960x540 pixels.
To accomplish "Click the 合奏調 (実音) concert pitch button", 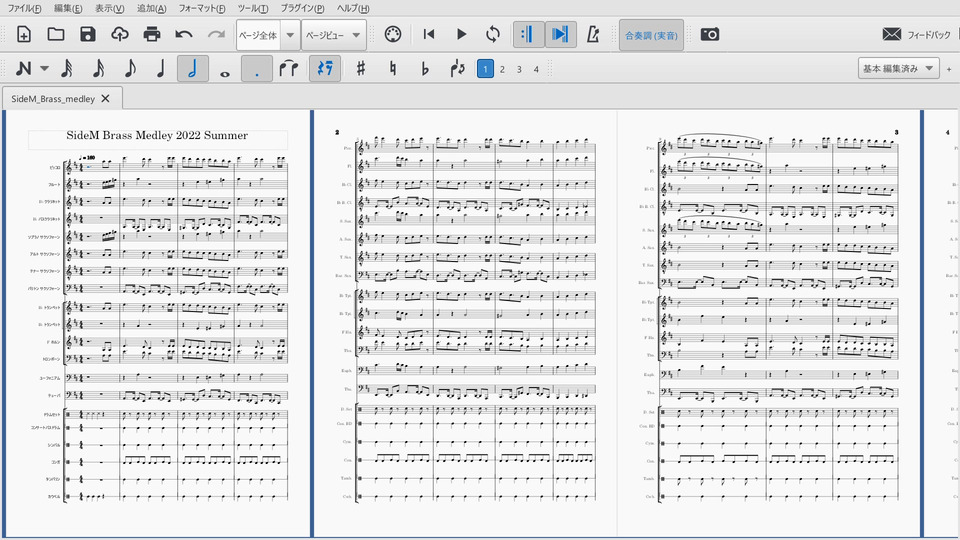I will (651, 34).
